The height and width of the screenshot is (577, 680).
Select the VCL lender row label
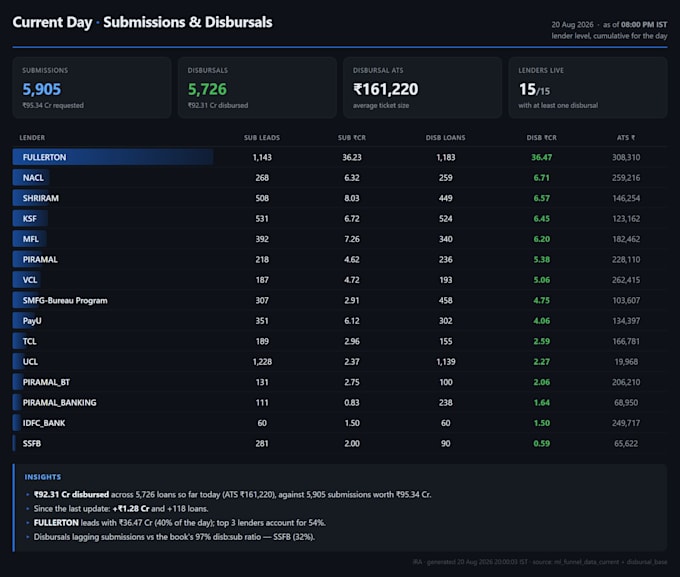coord(30,280)
